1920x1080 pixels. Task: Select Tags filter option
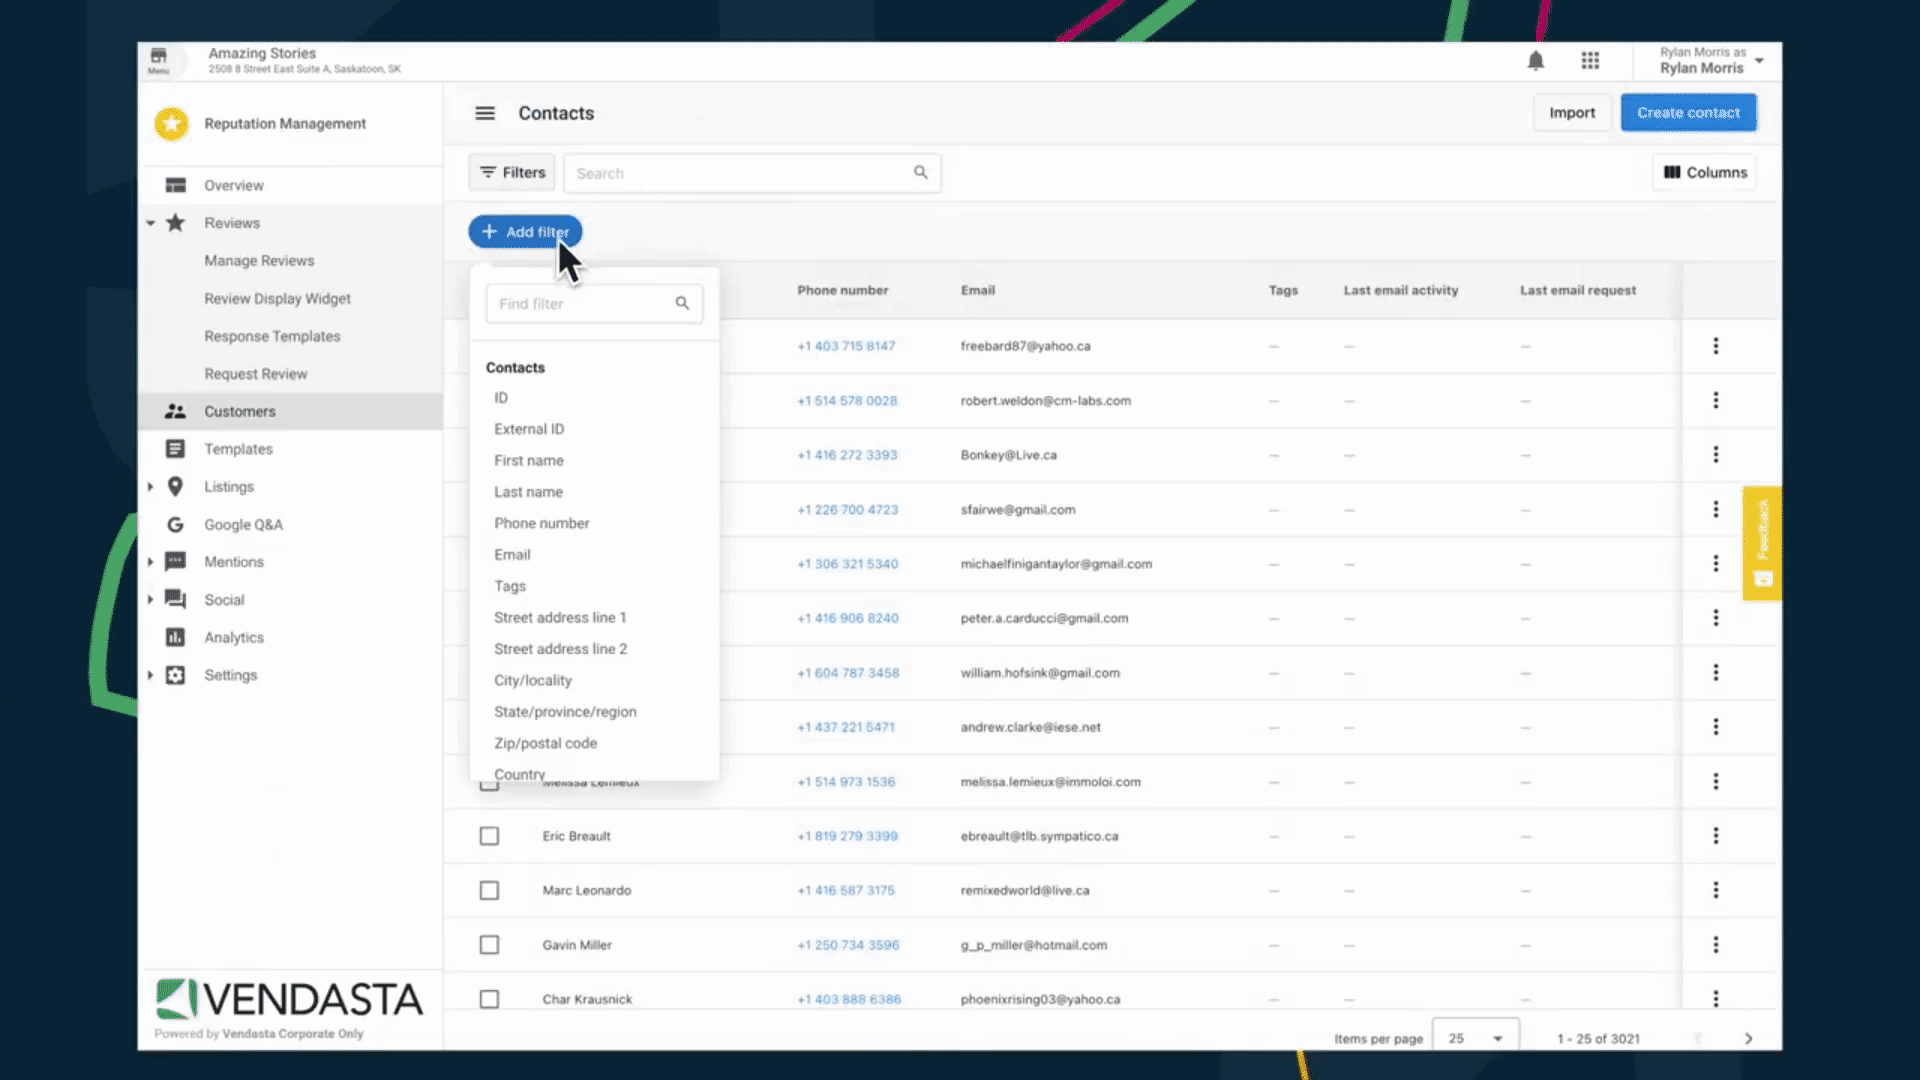pyautogui.click(x=509, y=584)
